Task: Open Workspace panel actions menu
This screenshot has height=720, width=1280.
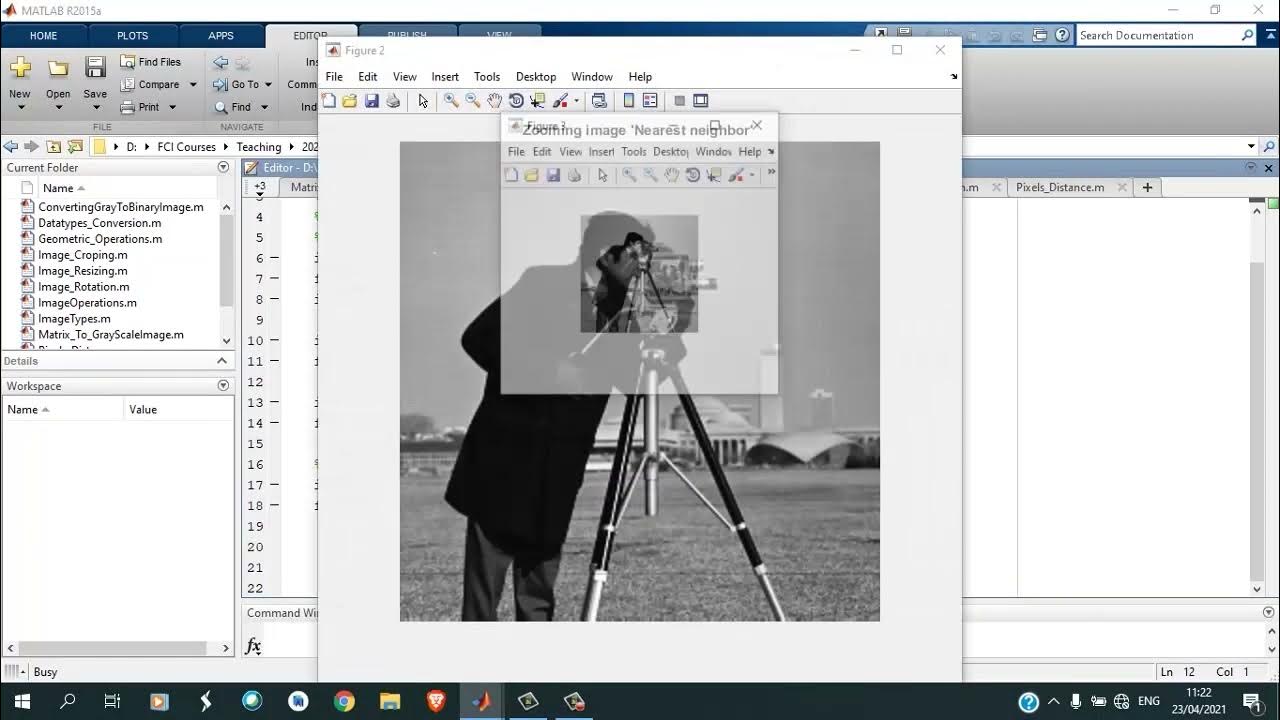Action: 223,386
